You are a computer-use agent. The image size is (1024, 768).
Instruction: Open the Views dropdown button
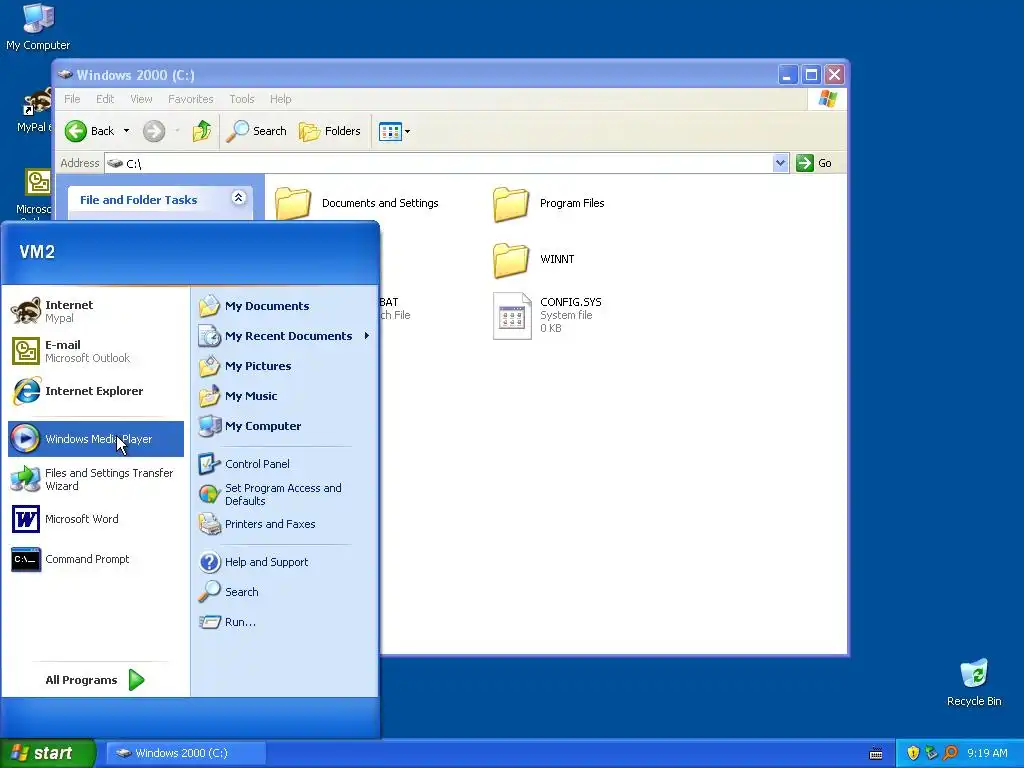394,131
